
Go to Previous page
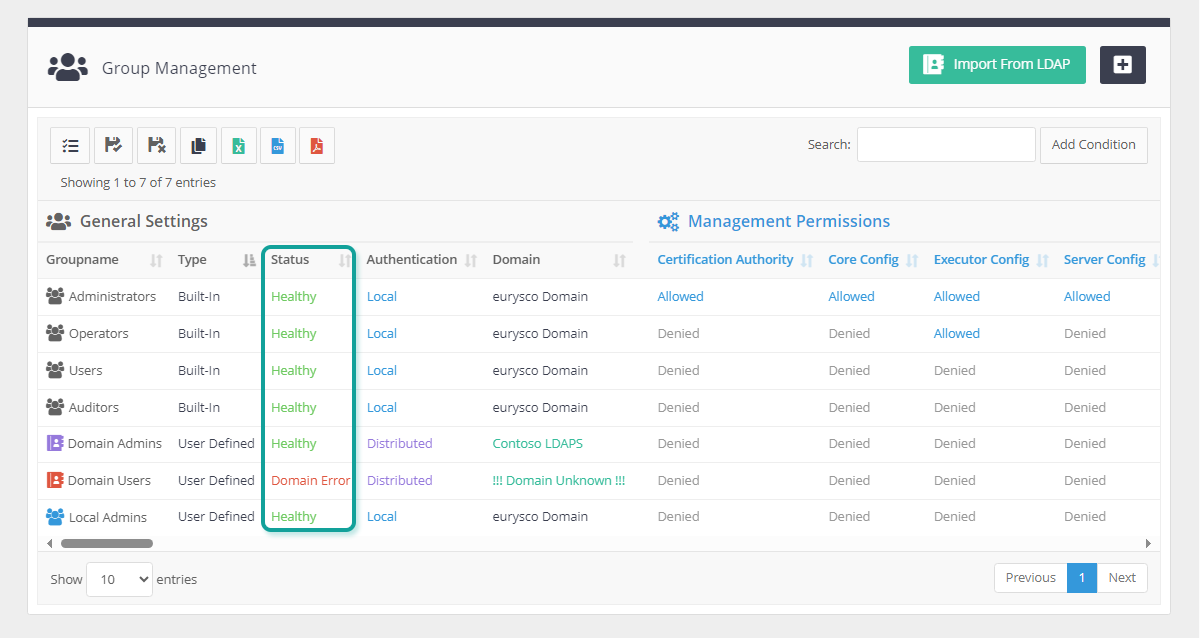click(x=1030, y=578)
